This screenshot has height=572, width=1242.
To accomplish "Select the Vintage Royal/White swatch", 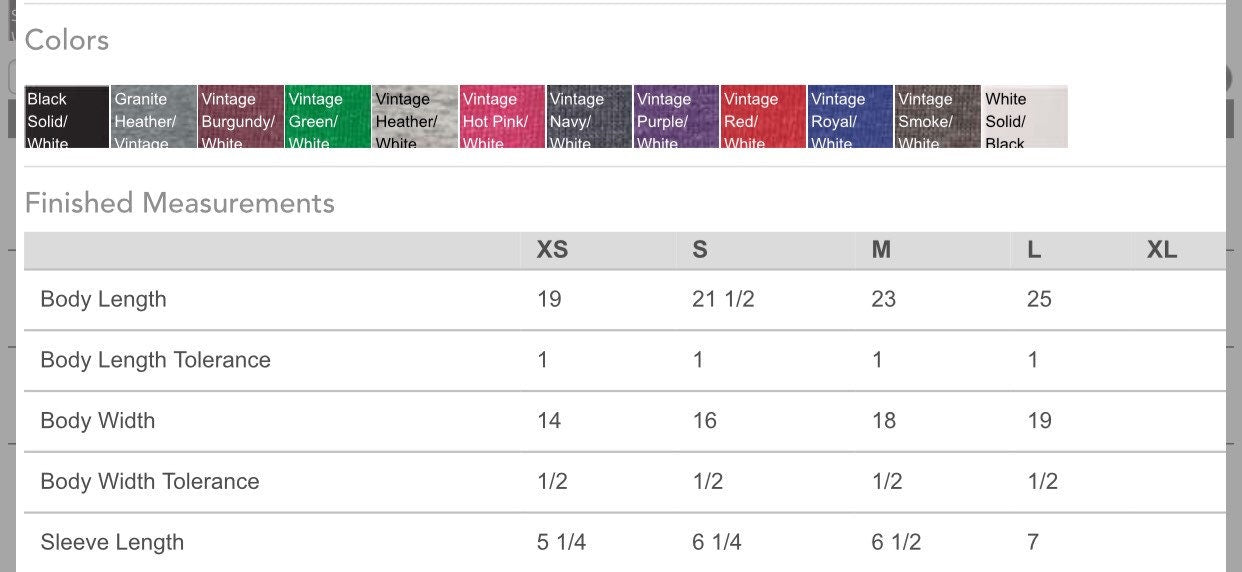I will [850, 116].
